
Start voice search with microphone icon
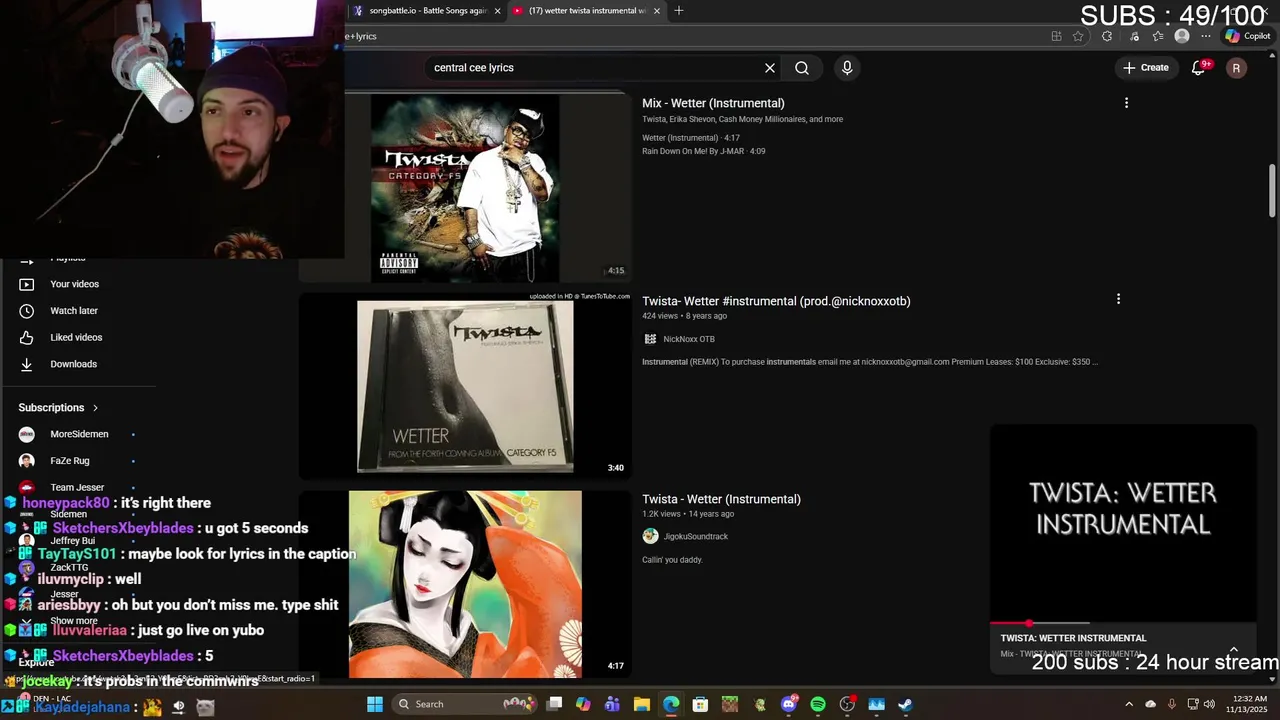pyautogui.click(x=847, y=68)
